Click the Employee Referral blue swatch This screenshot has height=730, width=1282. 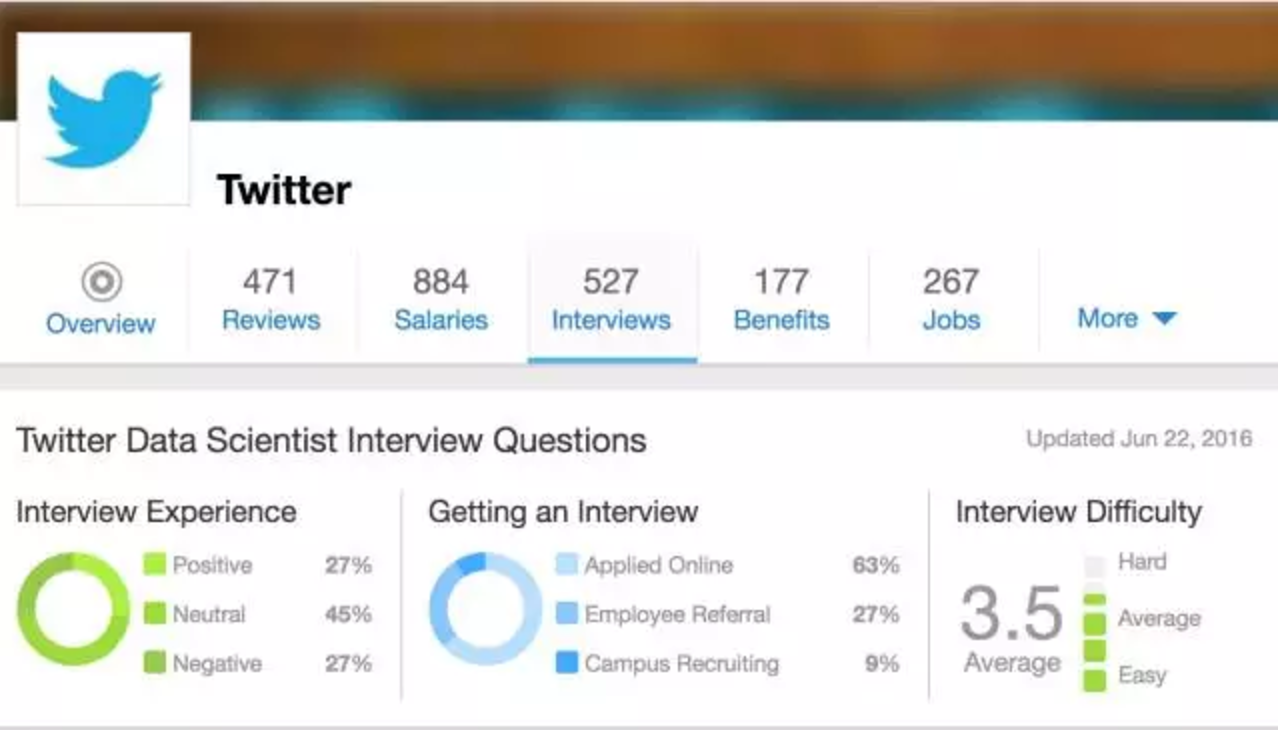[567, 613]
